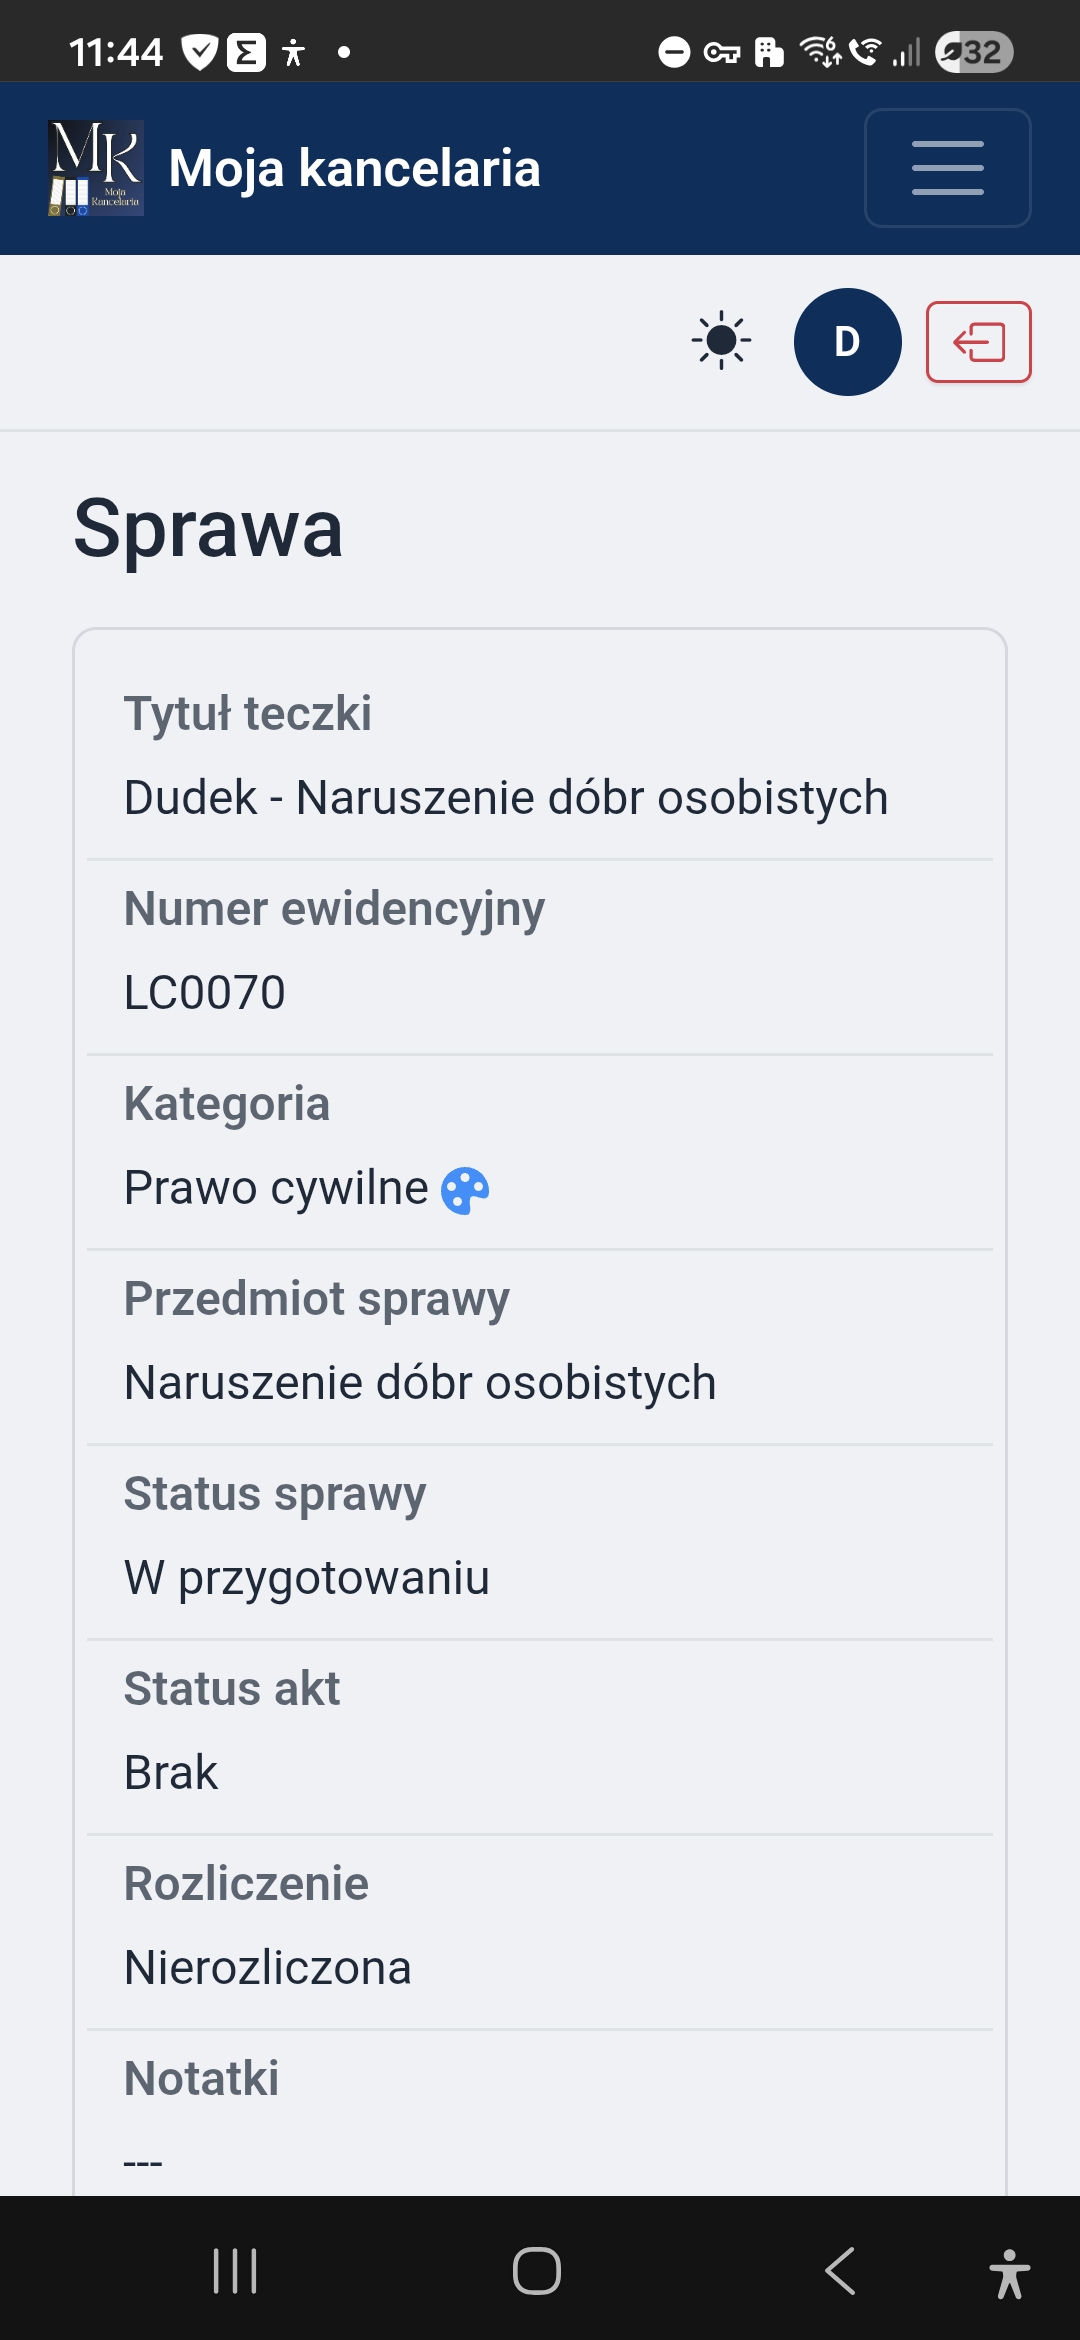Image resolution: width=1080 pixels, height=2340 pixels.
Task: Click the Rozliczenie value Nierozliczona
Action: coord(266,1966)
